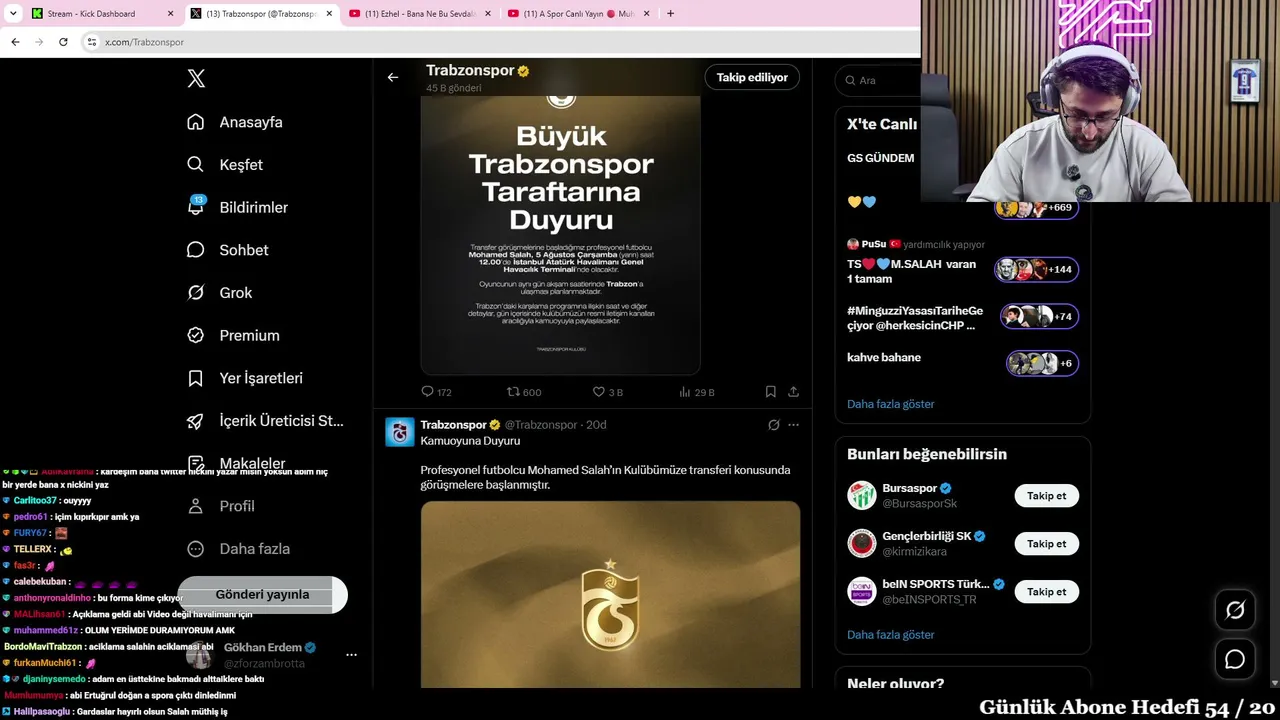Click the Trabzonspor verified badge in header
This screenshot has width=1280, height=720.
[x=523, y=71]
